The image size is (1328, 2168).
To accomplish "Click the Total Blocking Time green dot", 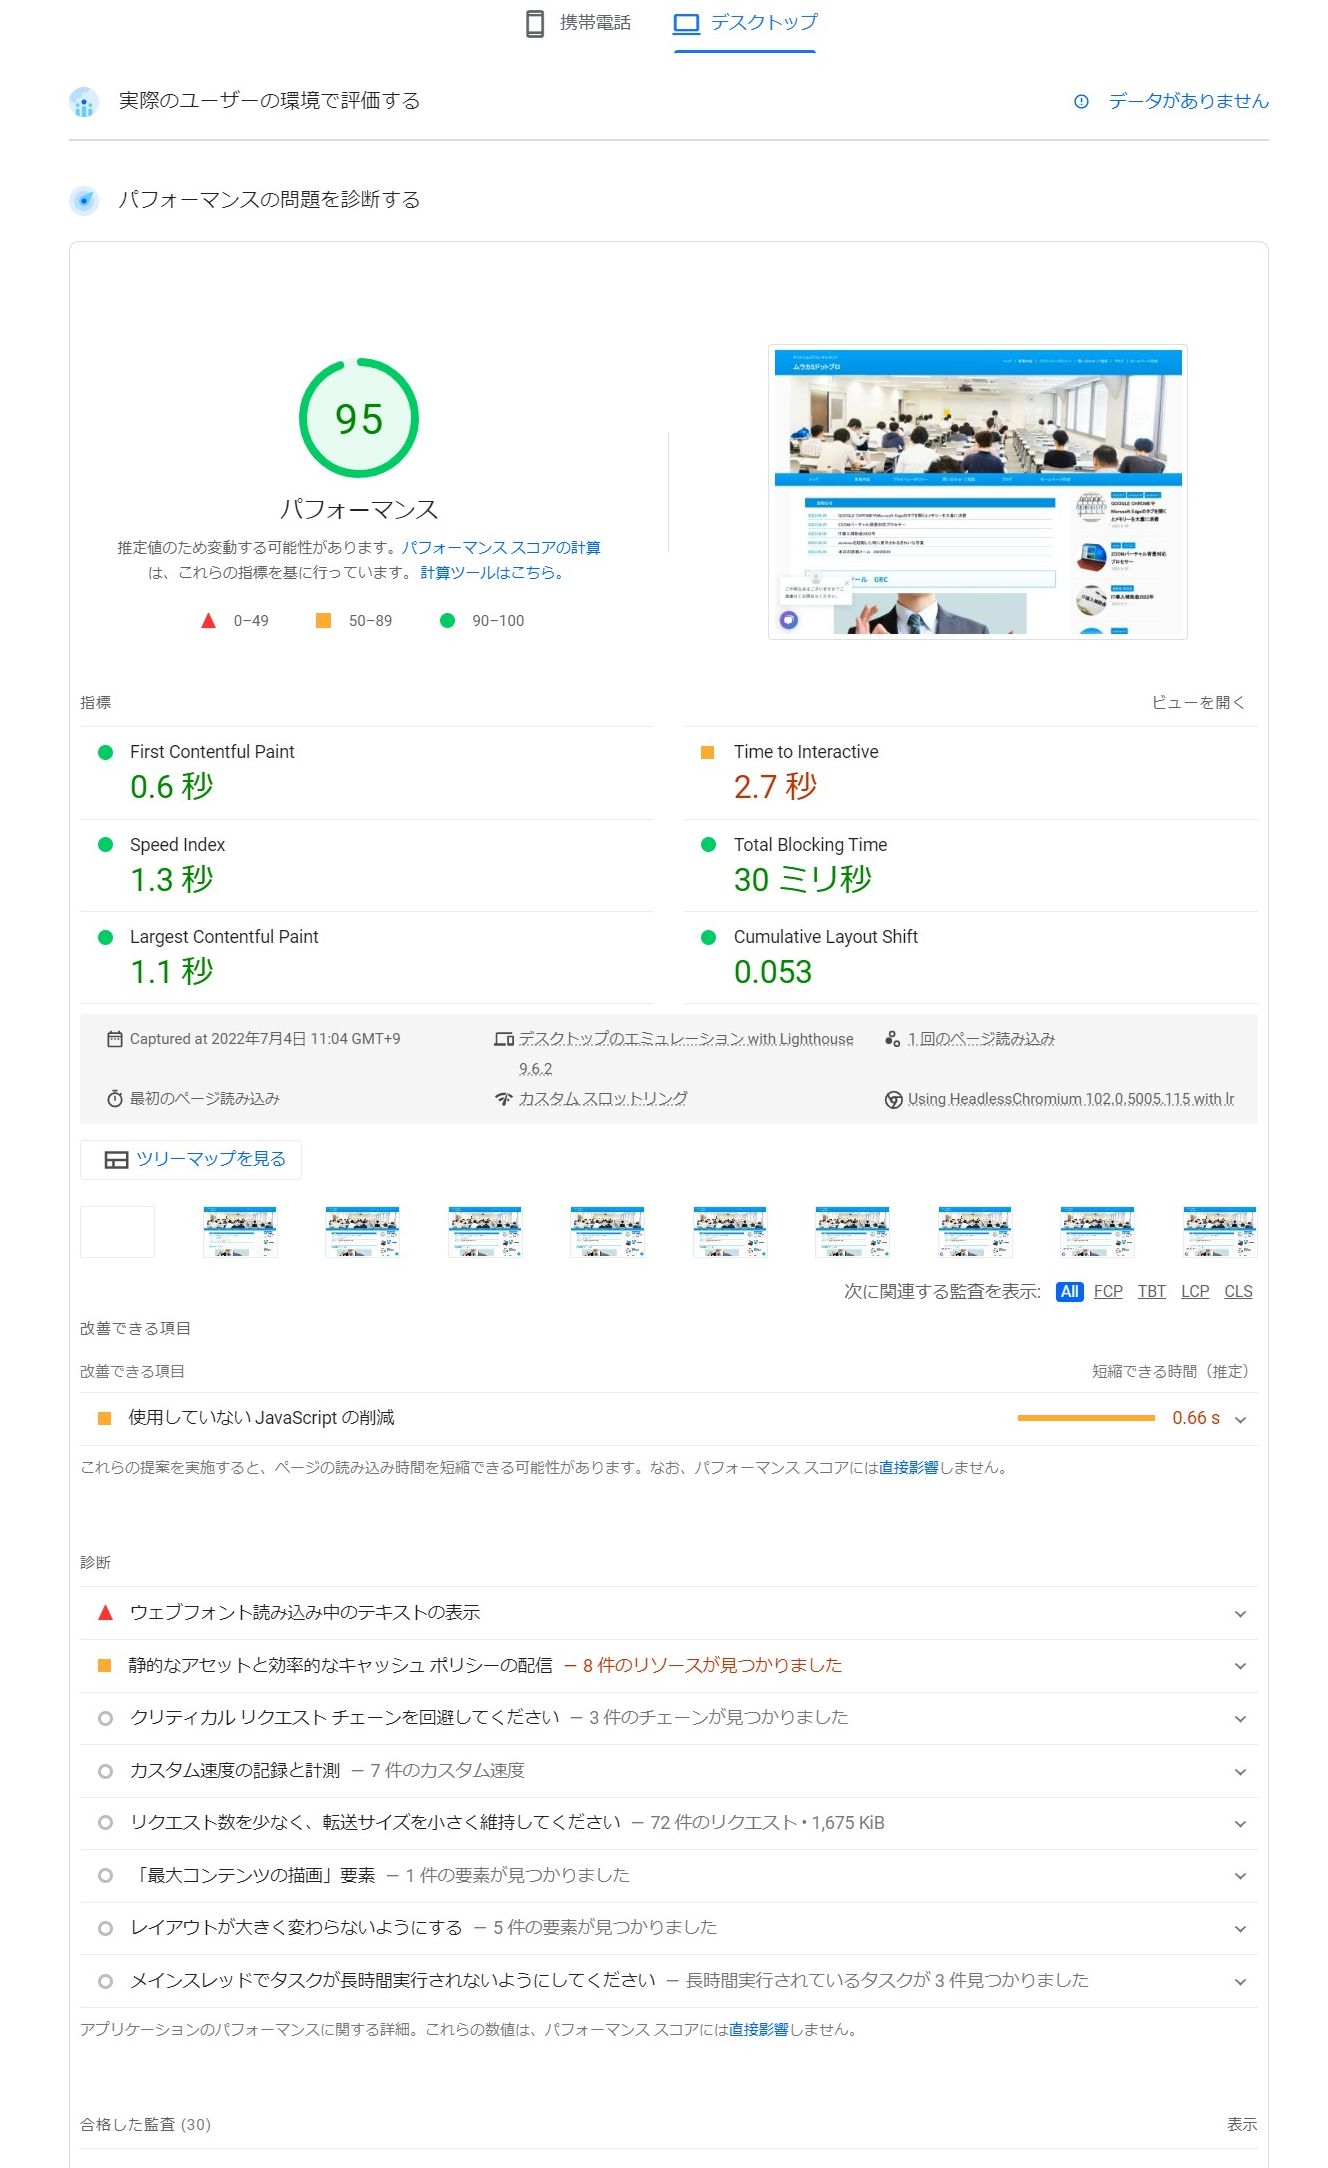I will 708,845.
